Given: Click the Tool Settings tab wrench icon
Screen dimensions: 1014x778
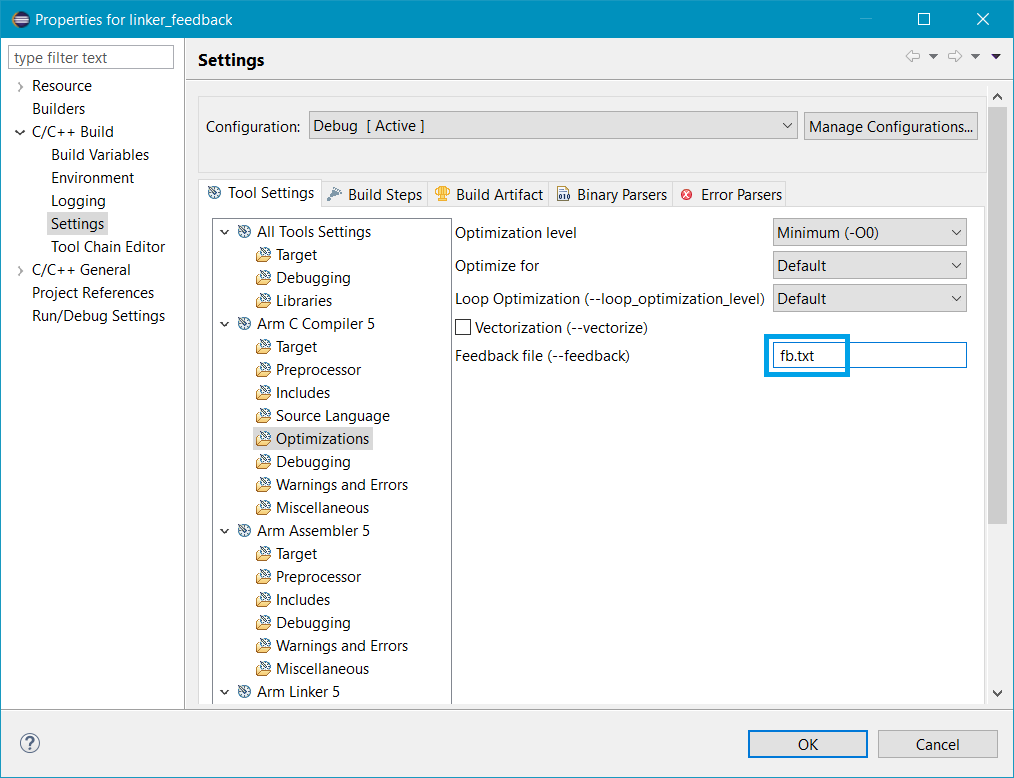Looking at the screenshot, I should click(x=213, y=193).
